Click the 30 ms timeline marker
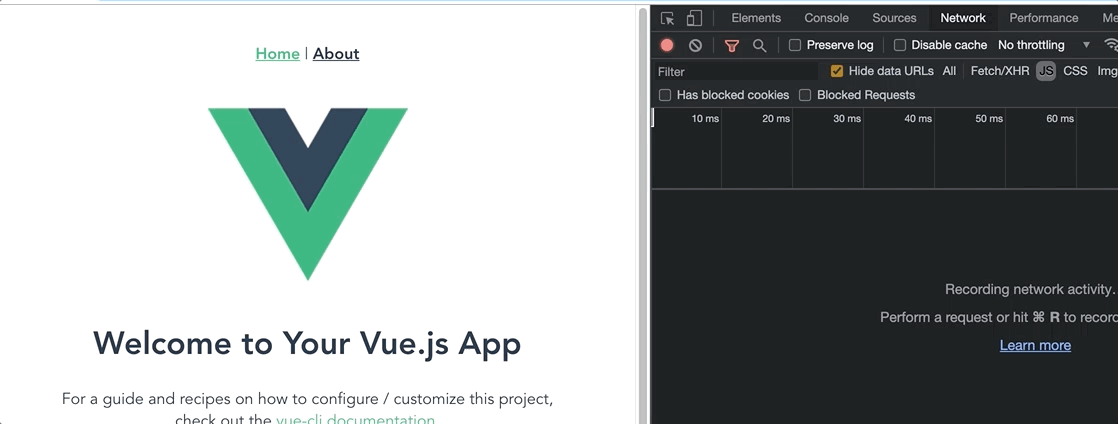 point(847,119)
